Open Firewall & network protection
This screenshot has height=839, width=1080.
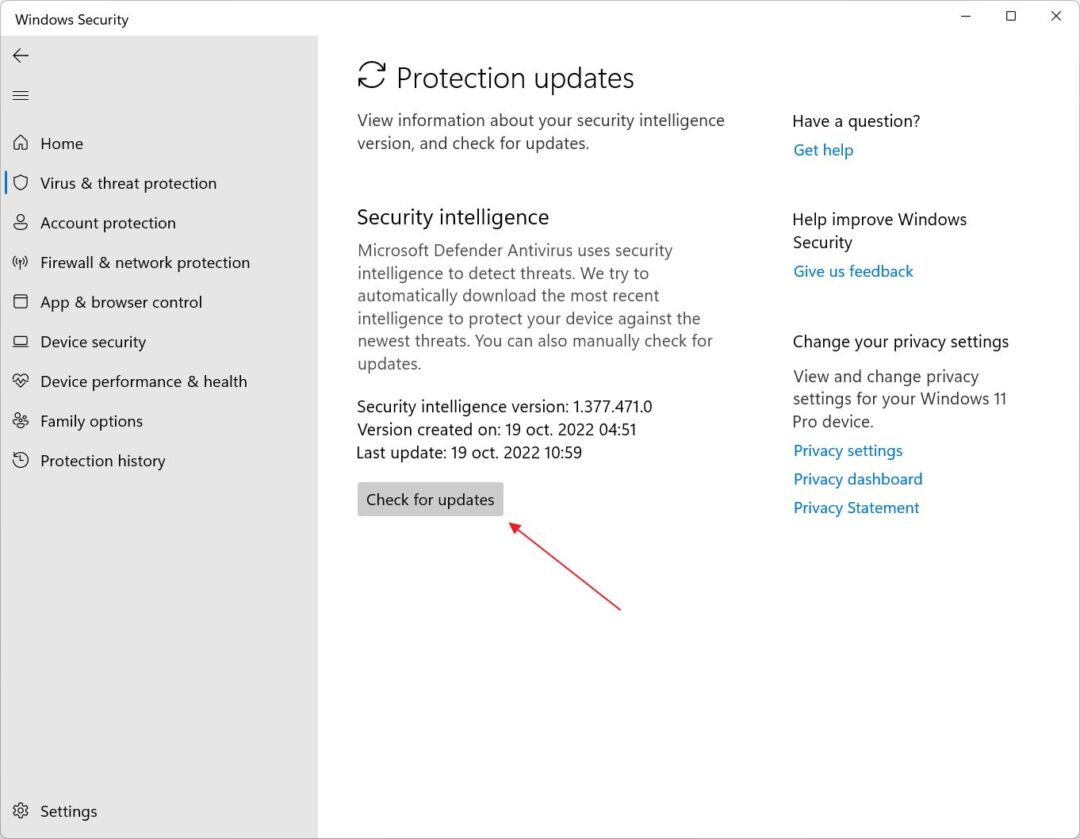click(x=145, y=262)
